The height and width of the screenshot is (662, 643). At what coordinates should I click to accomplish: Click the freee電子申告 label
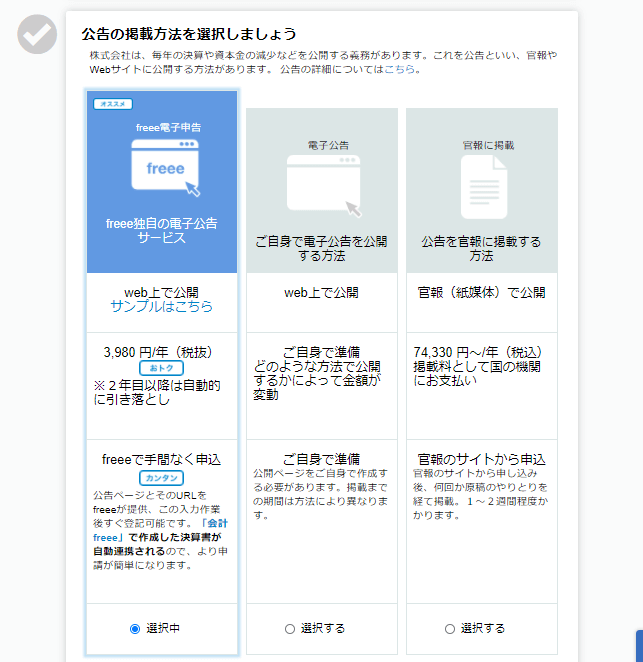pyautogui.click(x=168, y=128)
